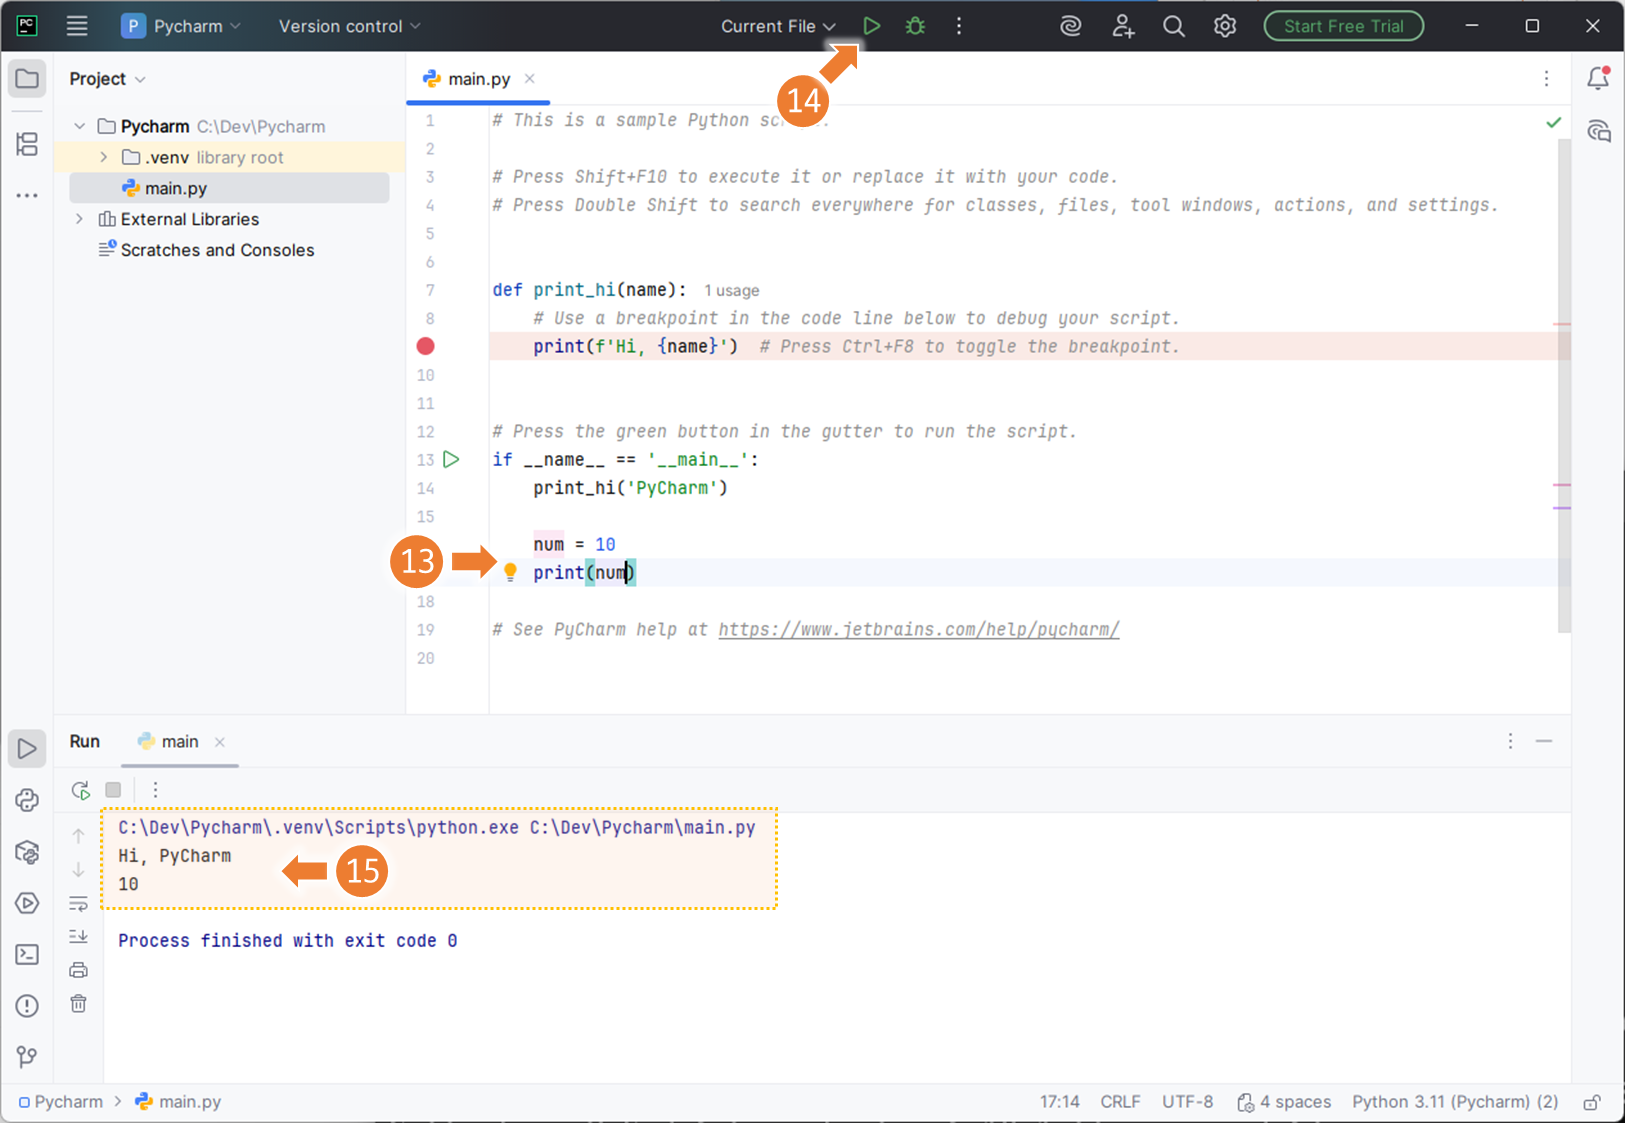The image size is (1625, 1123).
Task: Open the Python Packages tool window
Action: [x=27, y=852]
